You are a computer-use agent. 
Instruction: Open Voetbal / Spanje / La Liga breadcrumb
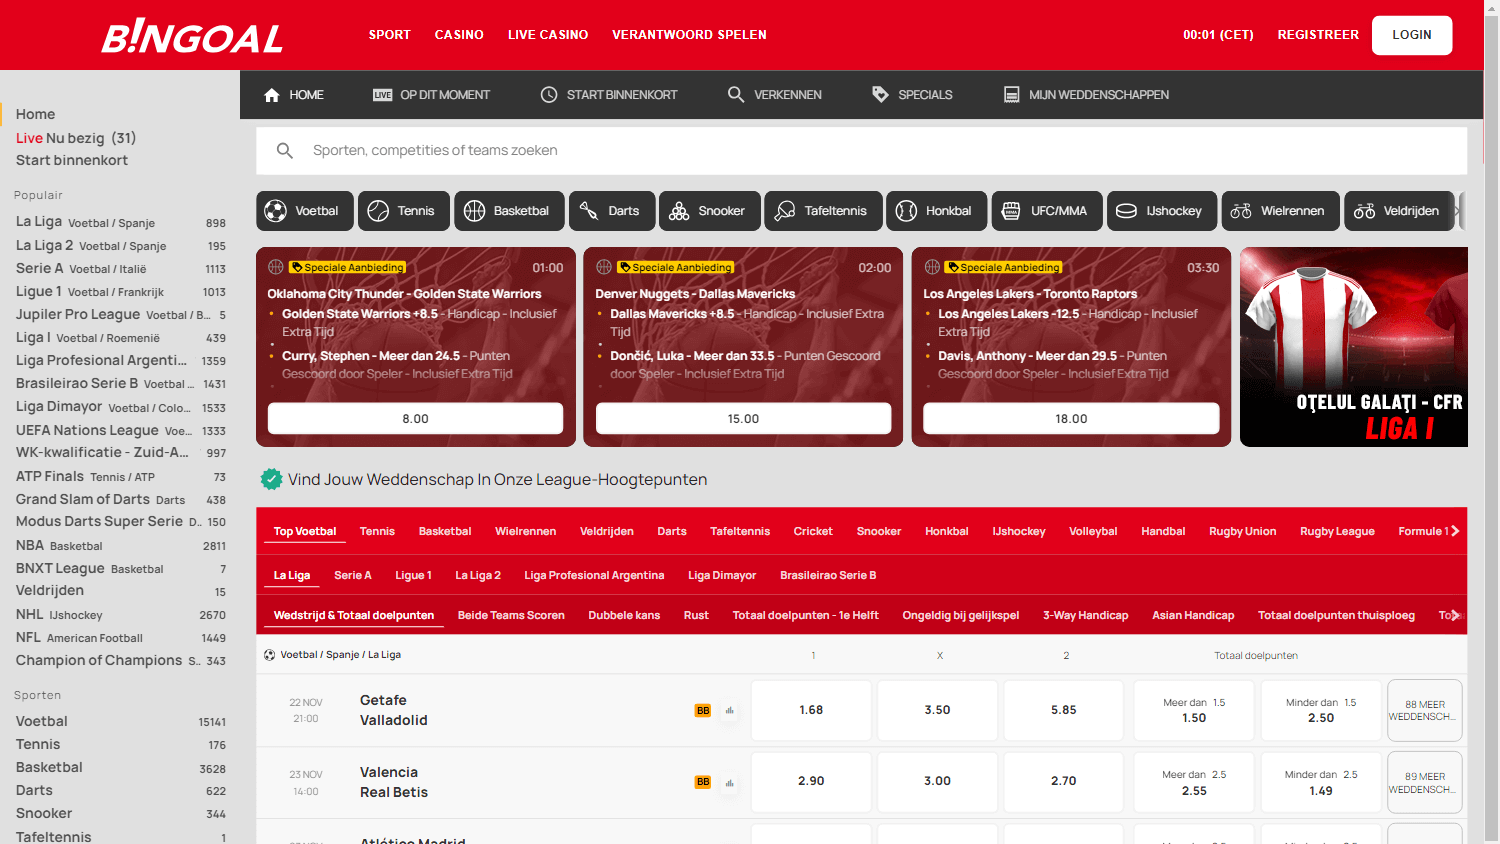(x=340, y=655)
